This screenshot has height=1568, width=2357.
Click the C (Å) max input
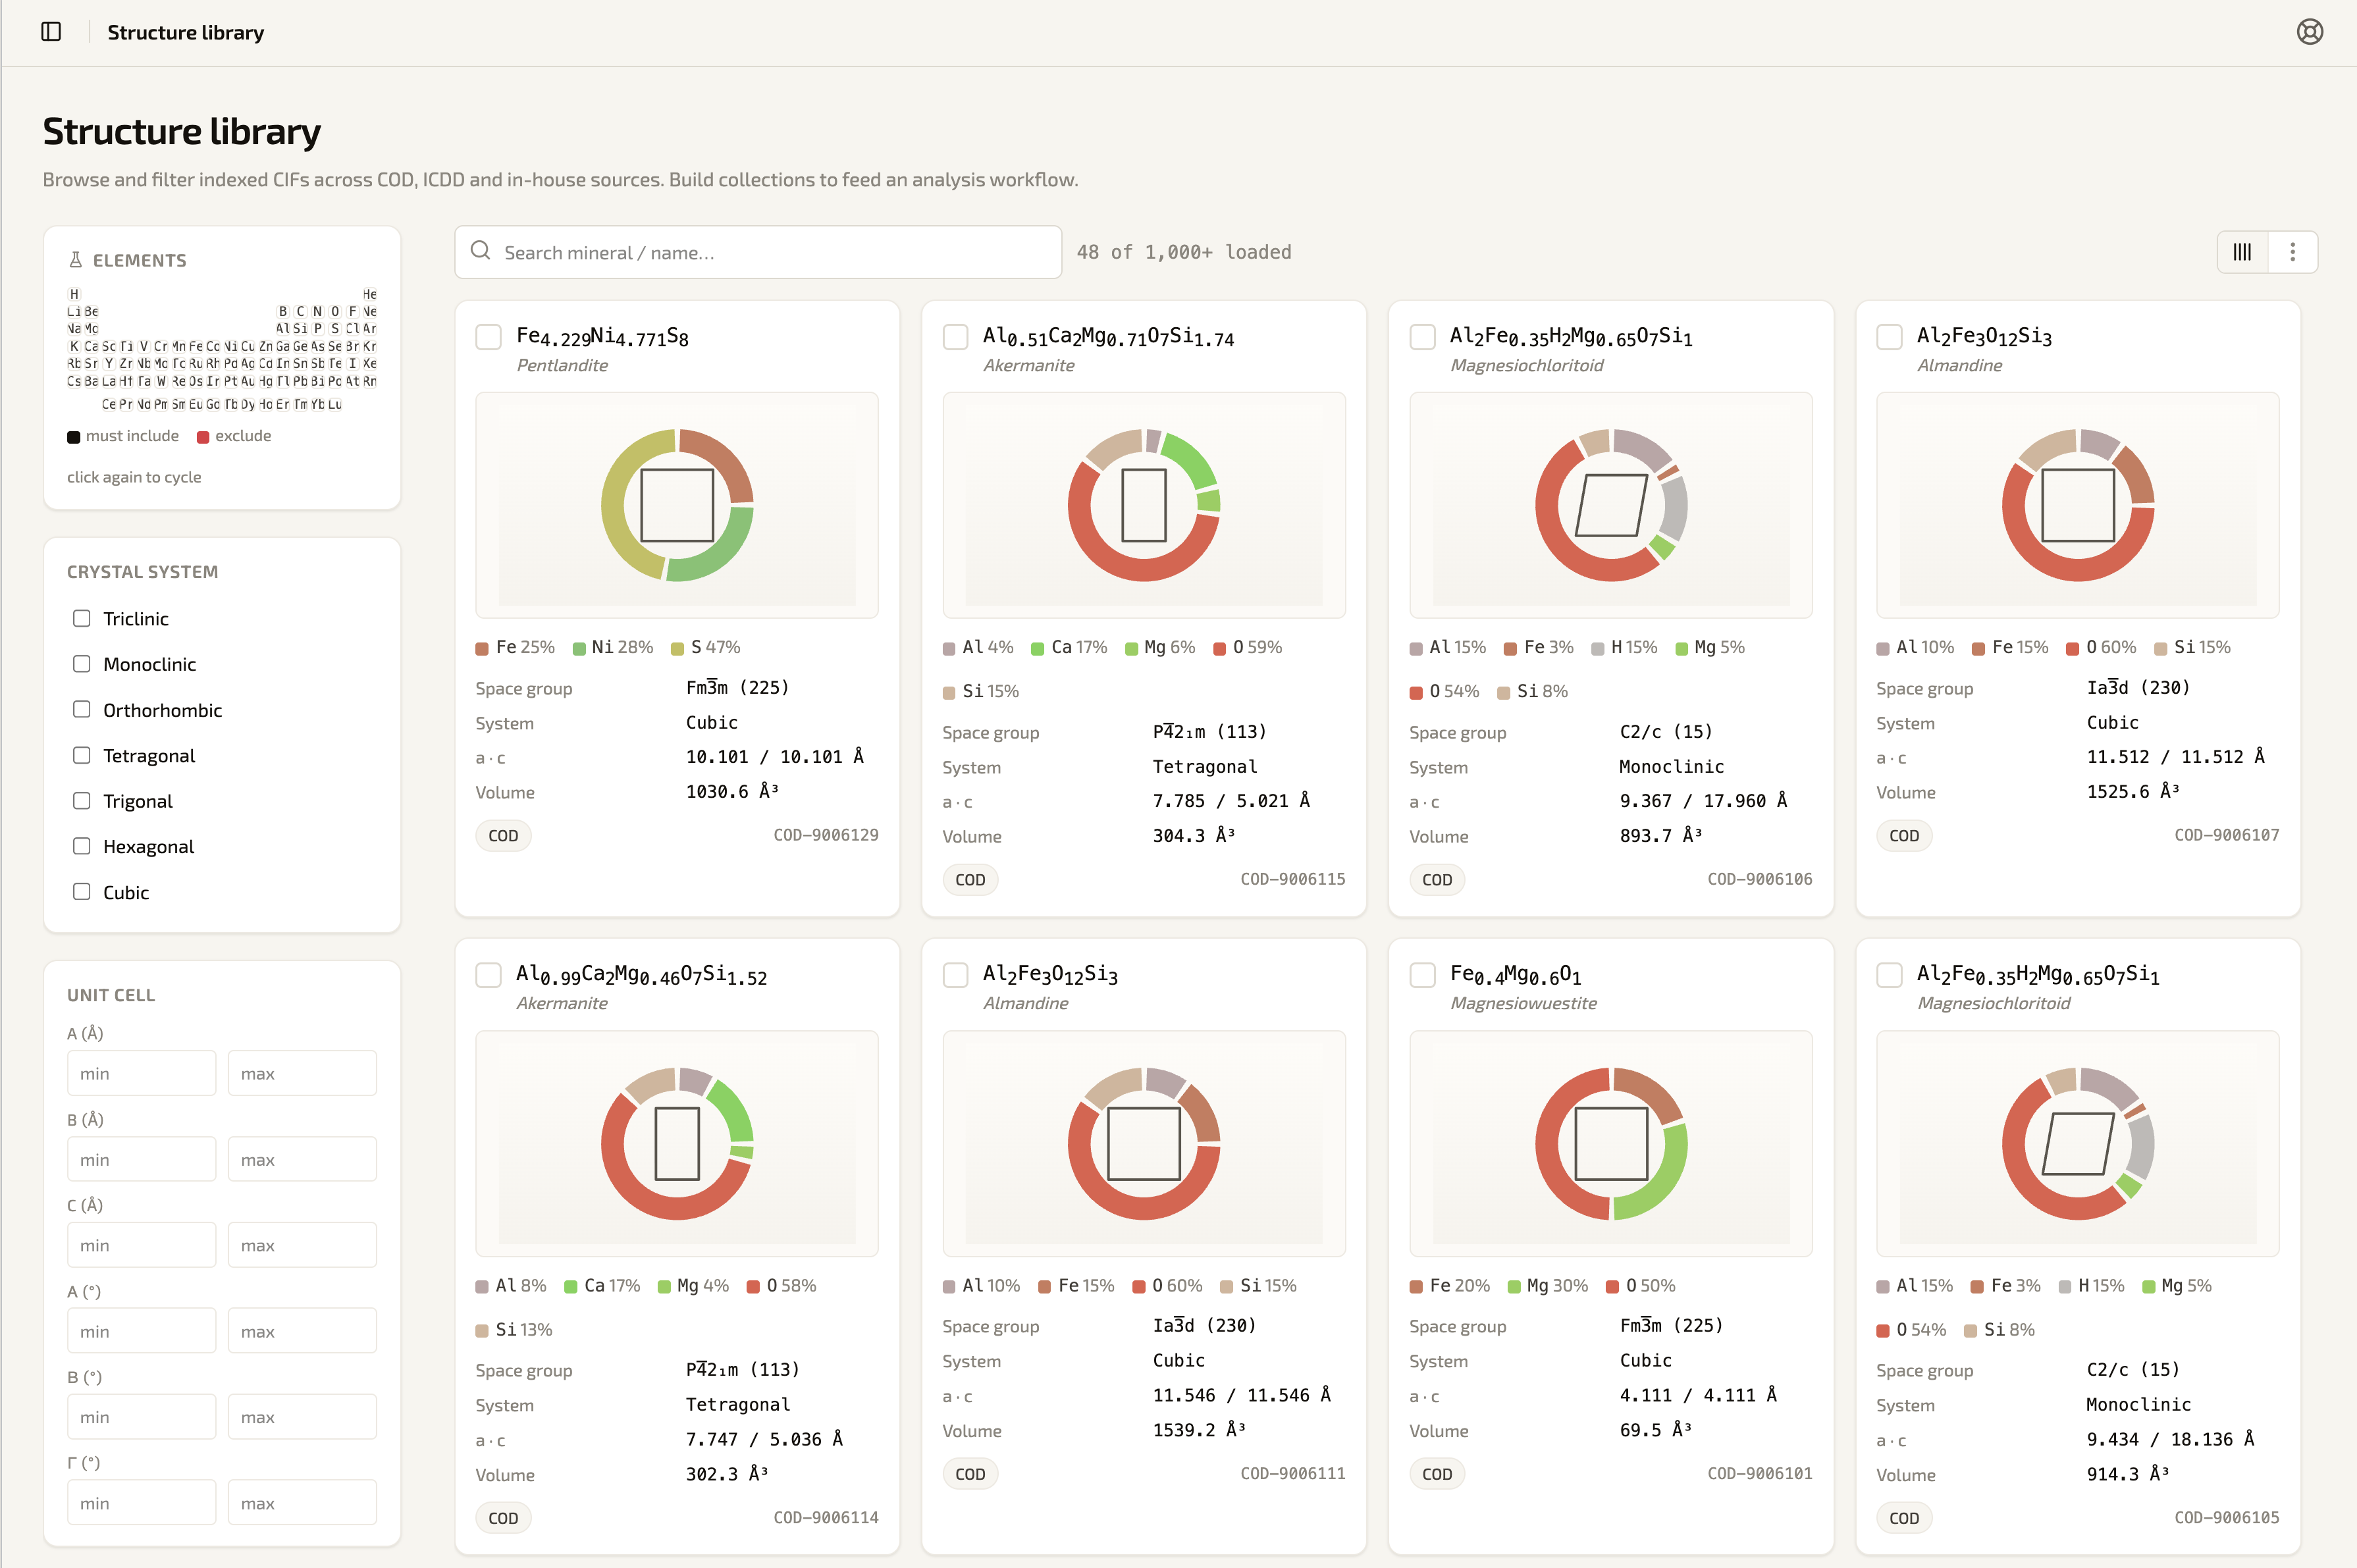click(x=302, y=1245)
